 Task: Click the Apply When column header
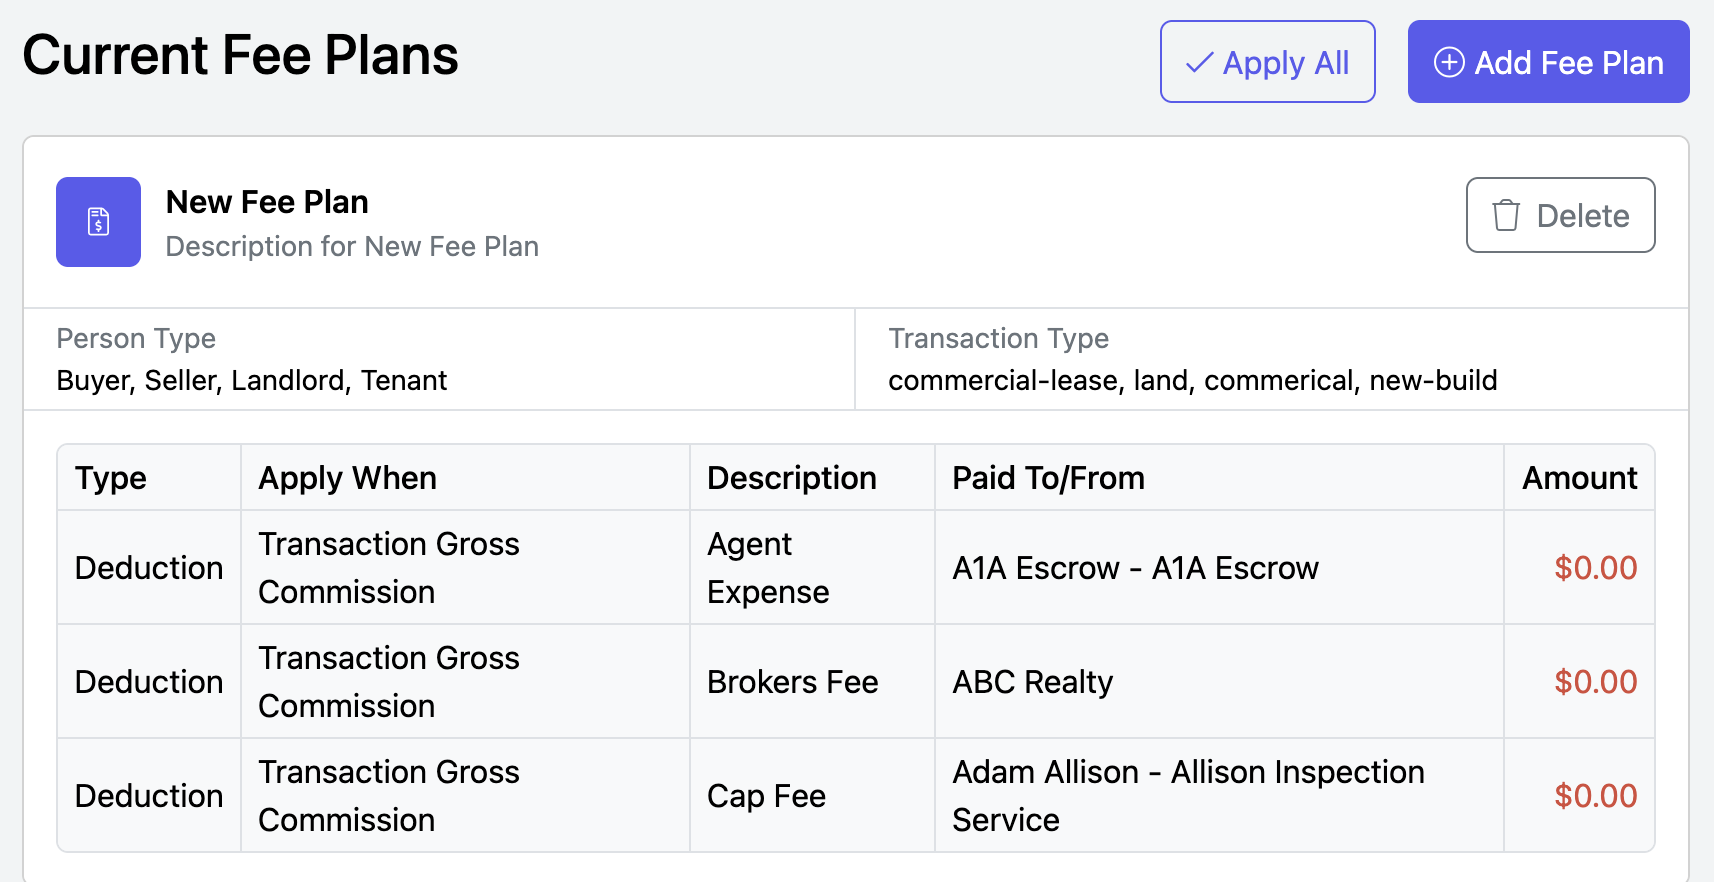(x=347, y=478)
